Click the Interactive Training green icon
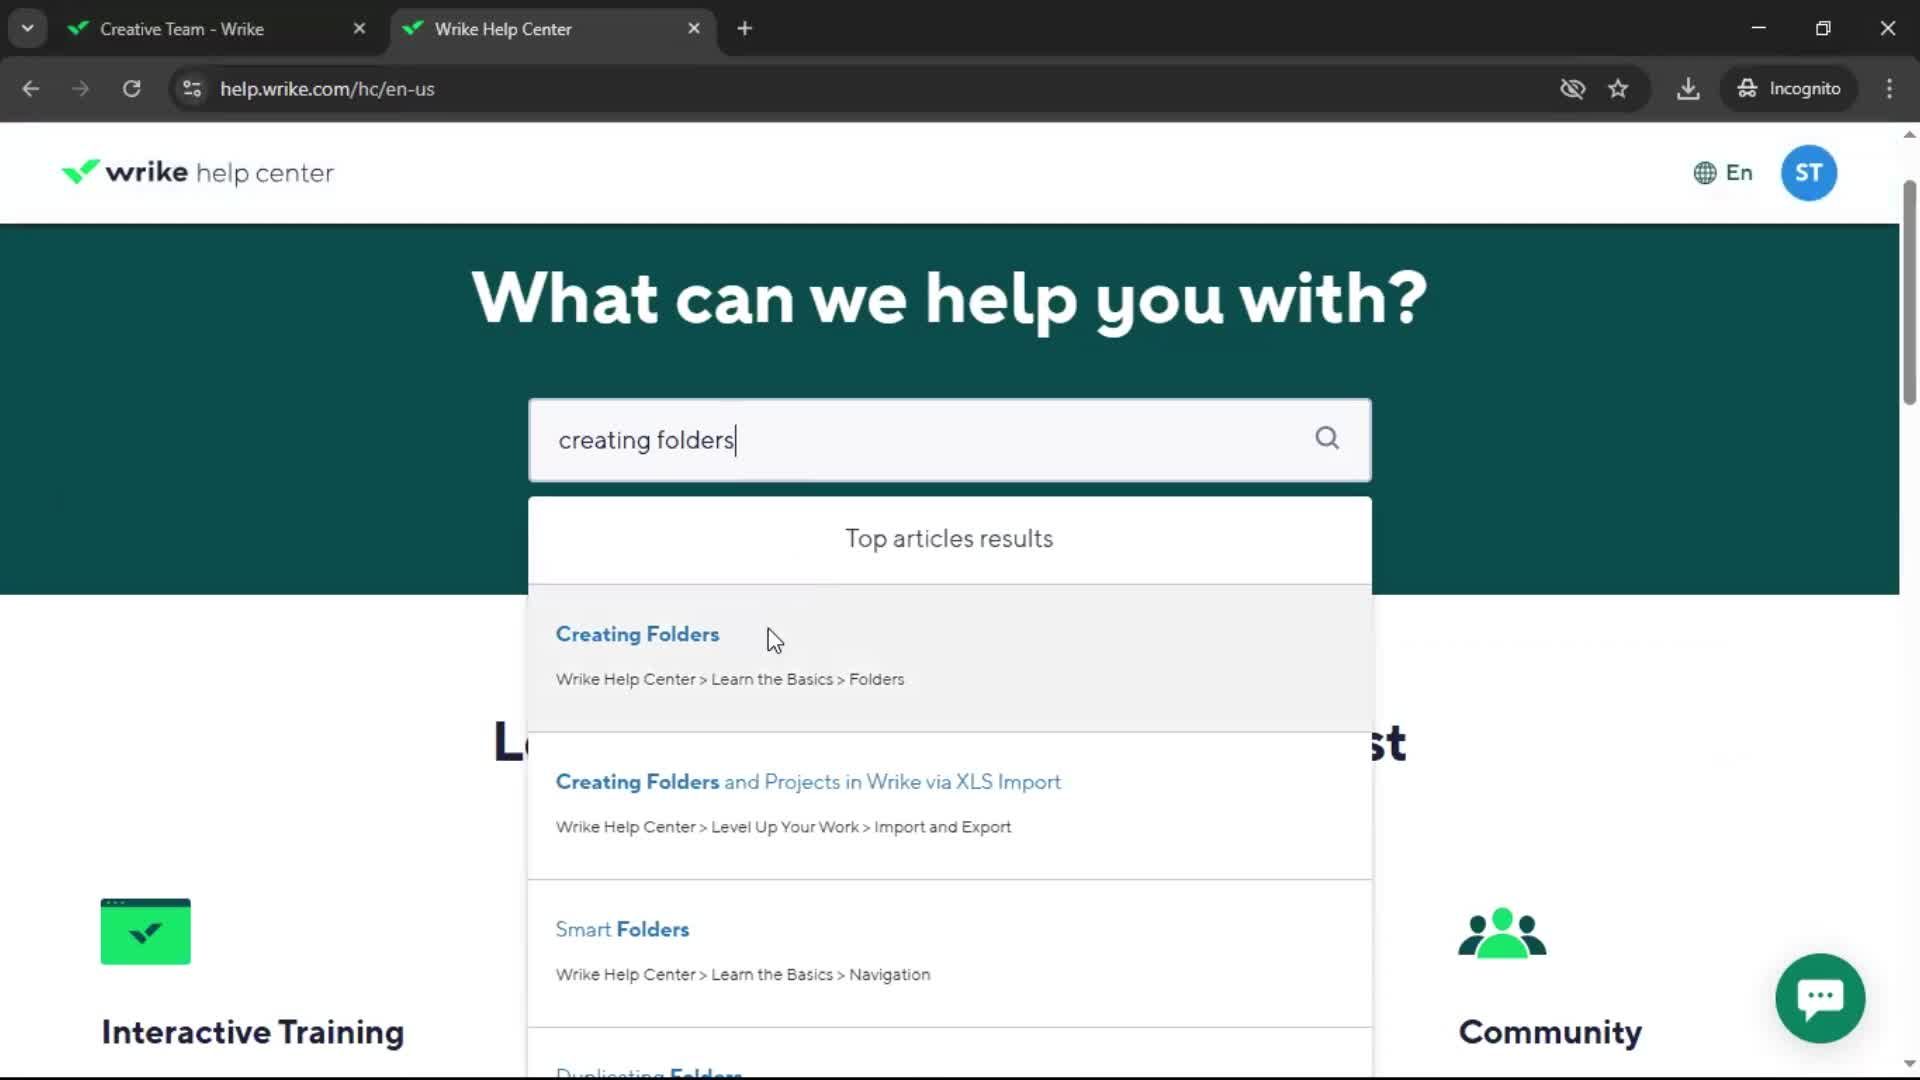This screenshot has width=1920, height=1080. (x=145, y=931)
